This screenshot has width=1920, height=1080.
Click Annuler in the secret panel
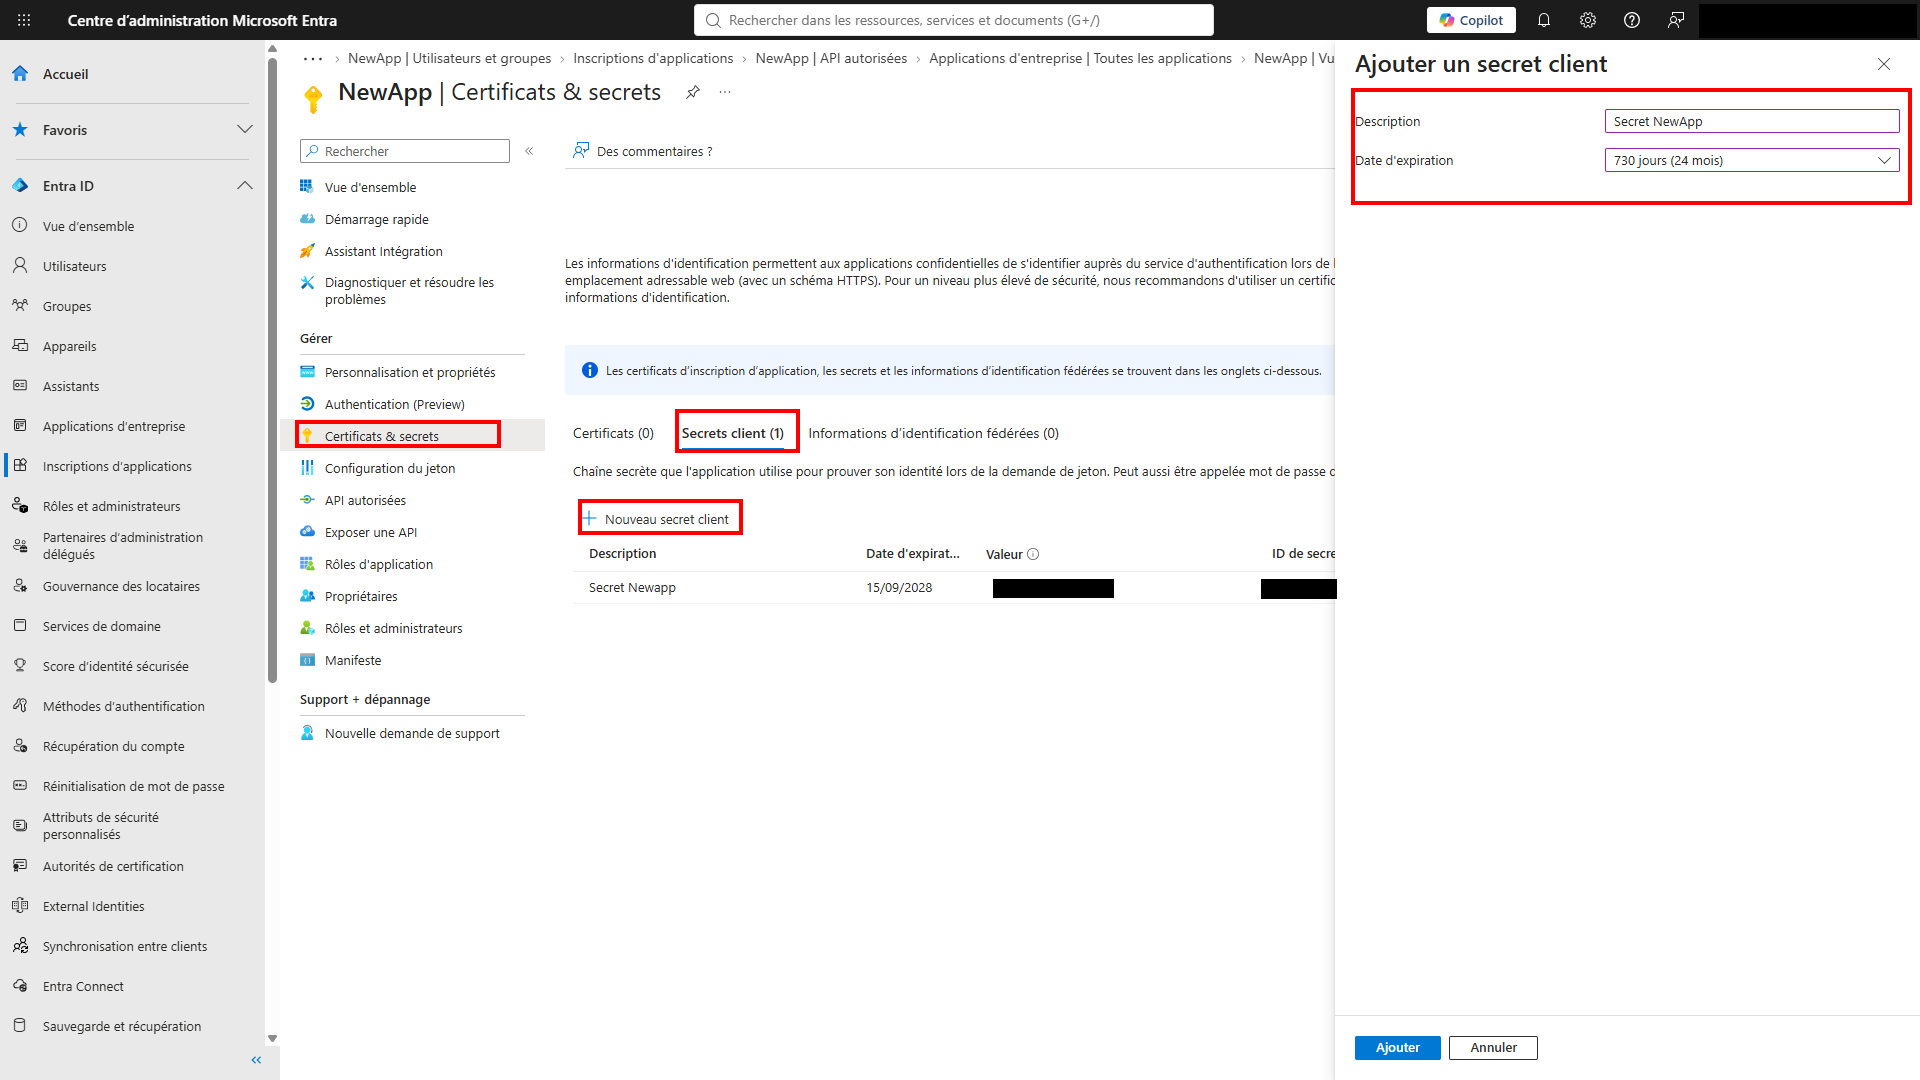(1493, 1048)
